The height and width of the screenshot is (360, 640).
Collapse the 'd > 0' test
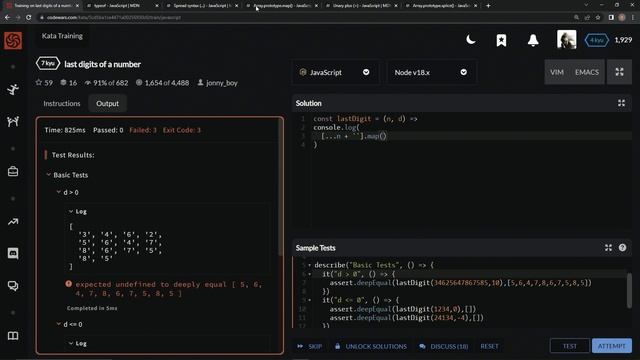pos(58,192)
